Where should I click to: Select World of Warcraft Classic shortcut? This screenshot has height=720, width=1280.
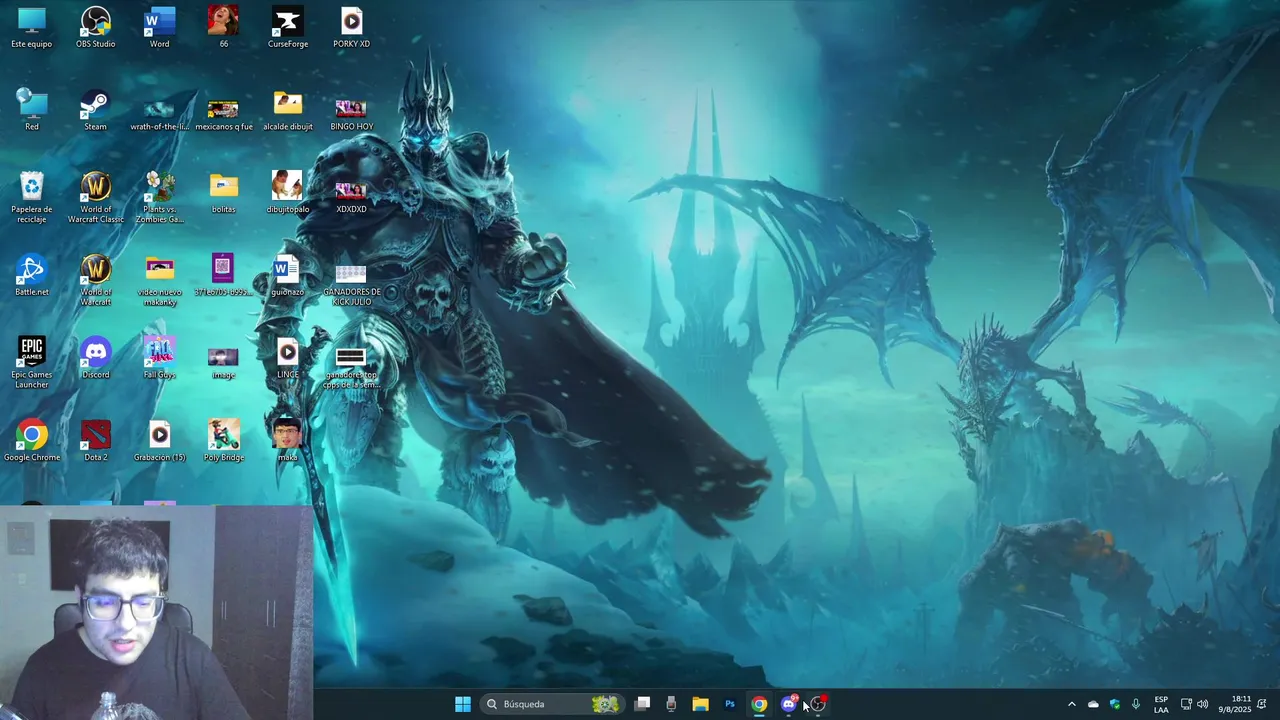96,197
